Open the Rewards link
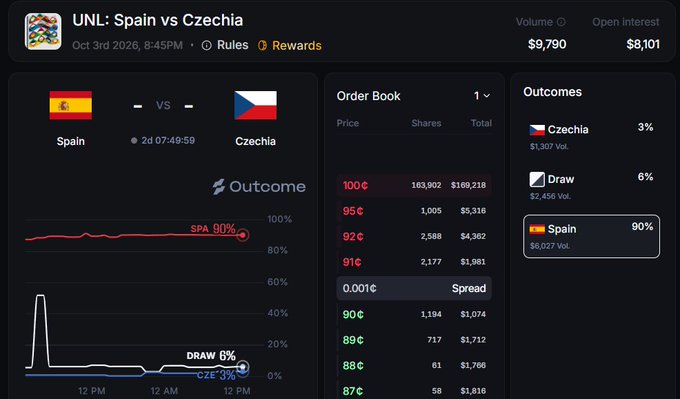The width and height of the screenshot is (680, 399). click(x=297, y=46)
